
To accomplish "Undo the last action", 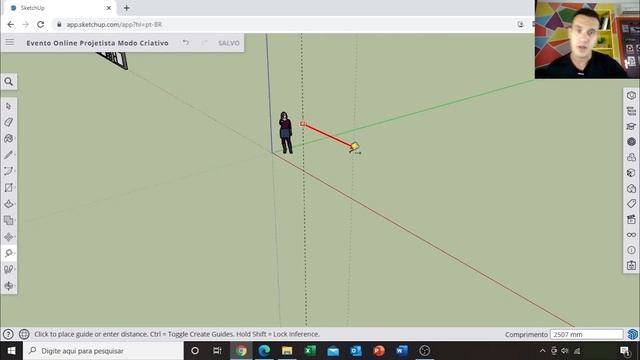I will pyautogui.click(x=186, y=42).
